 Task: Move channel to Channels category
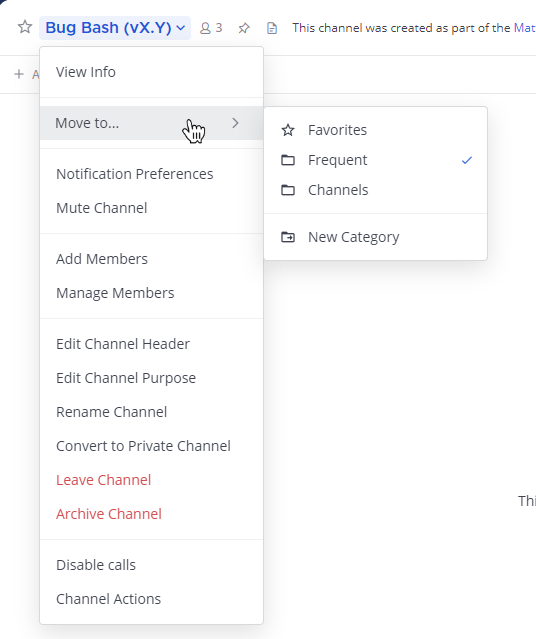(375, 190)
